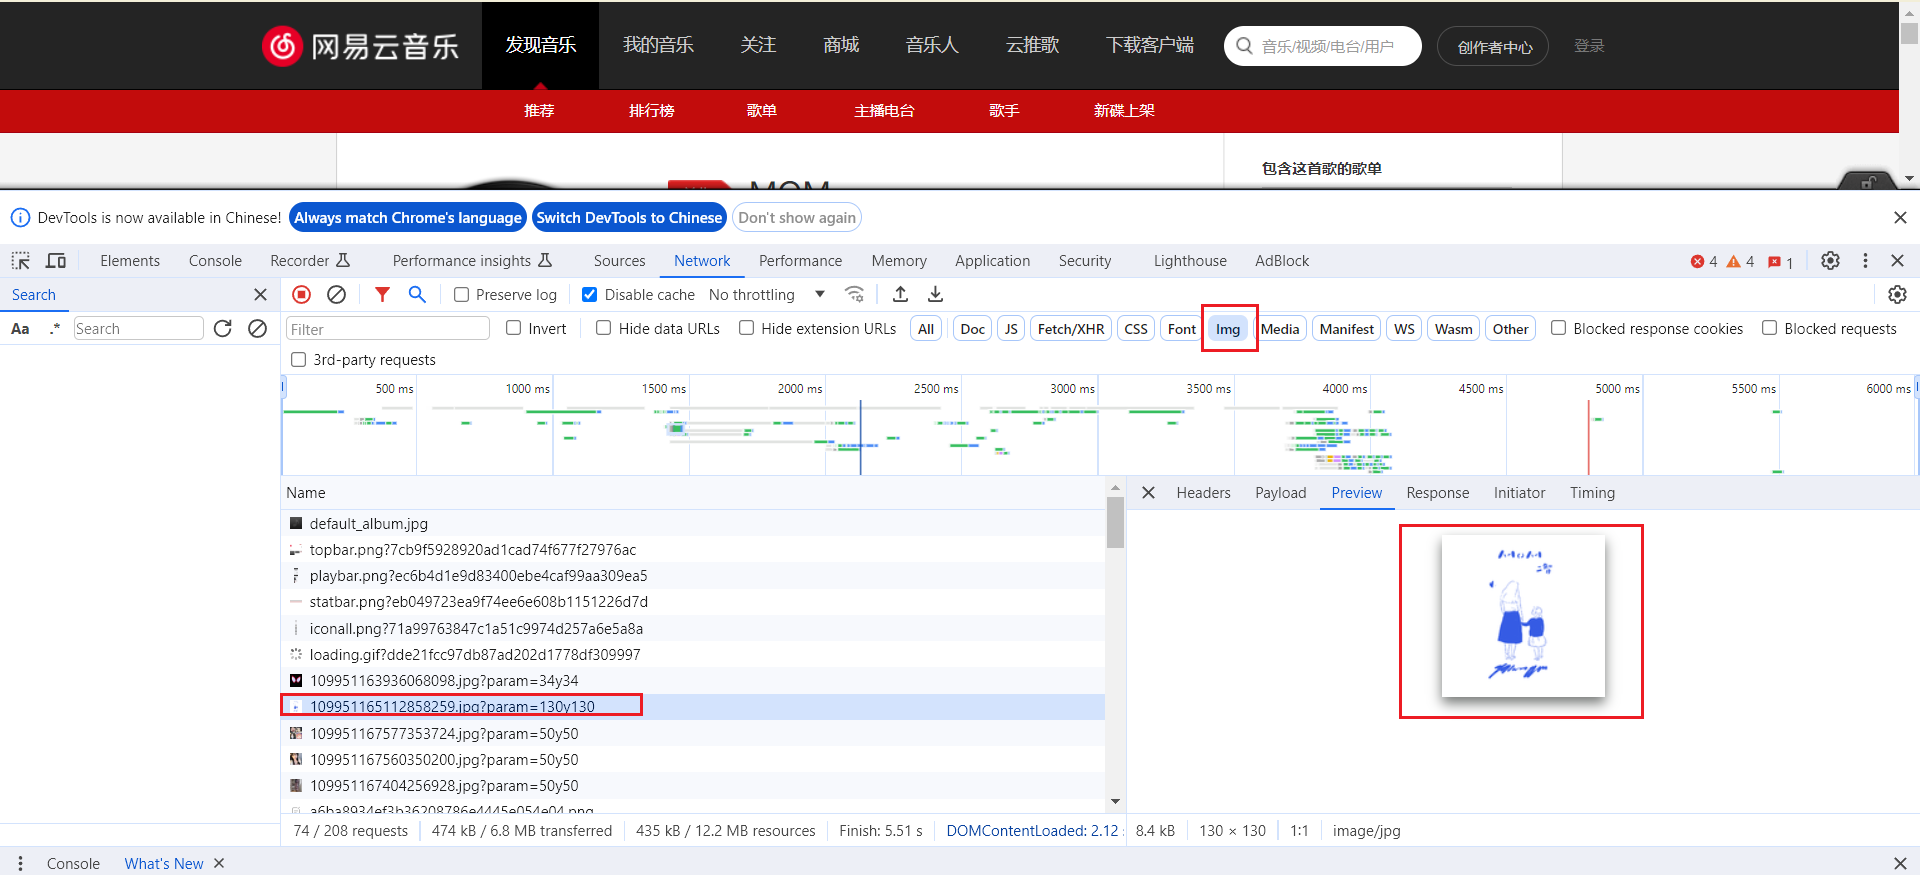Image resolution: width=1920 pixels, height=875 pixels.
Task: Open the Timing tab of request
Action: [1592, 493]
